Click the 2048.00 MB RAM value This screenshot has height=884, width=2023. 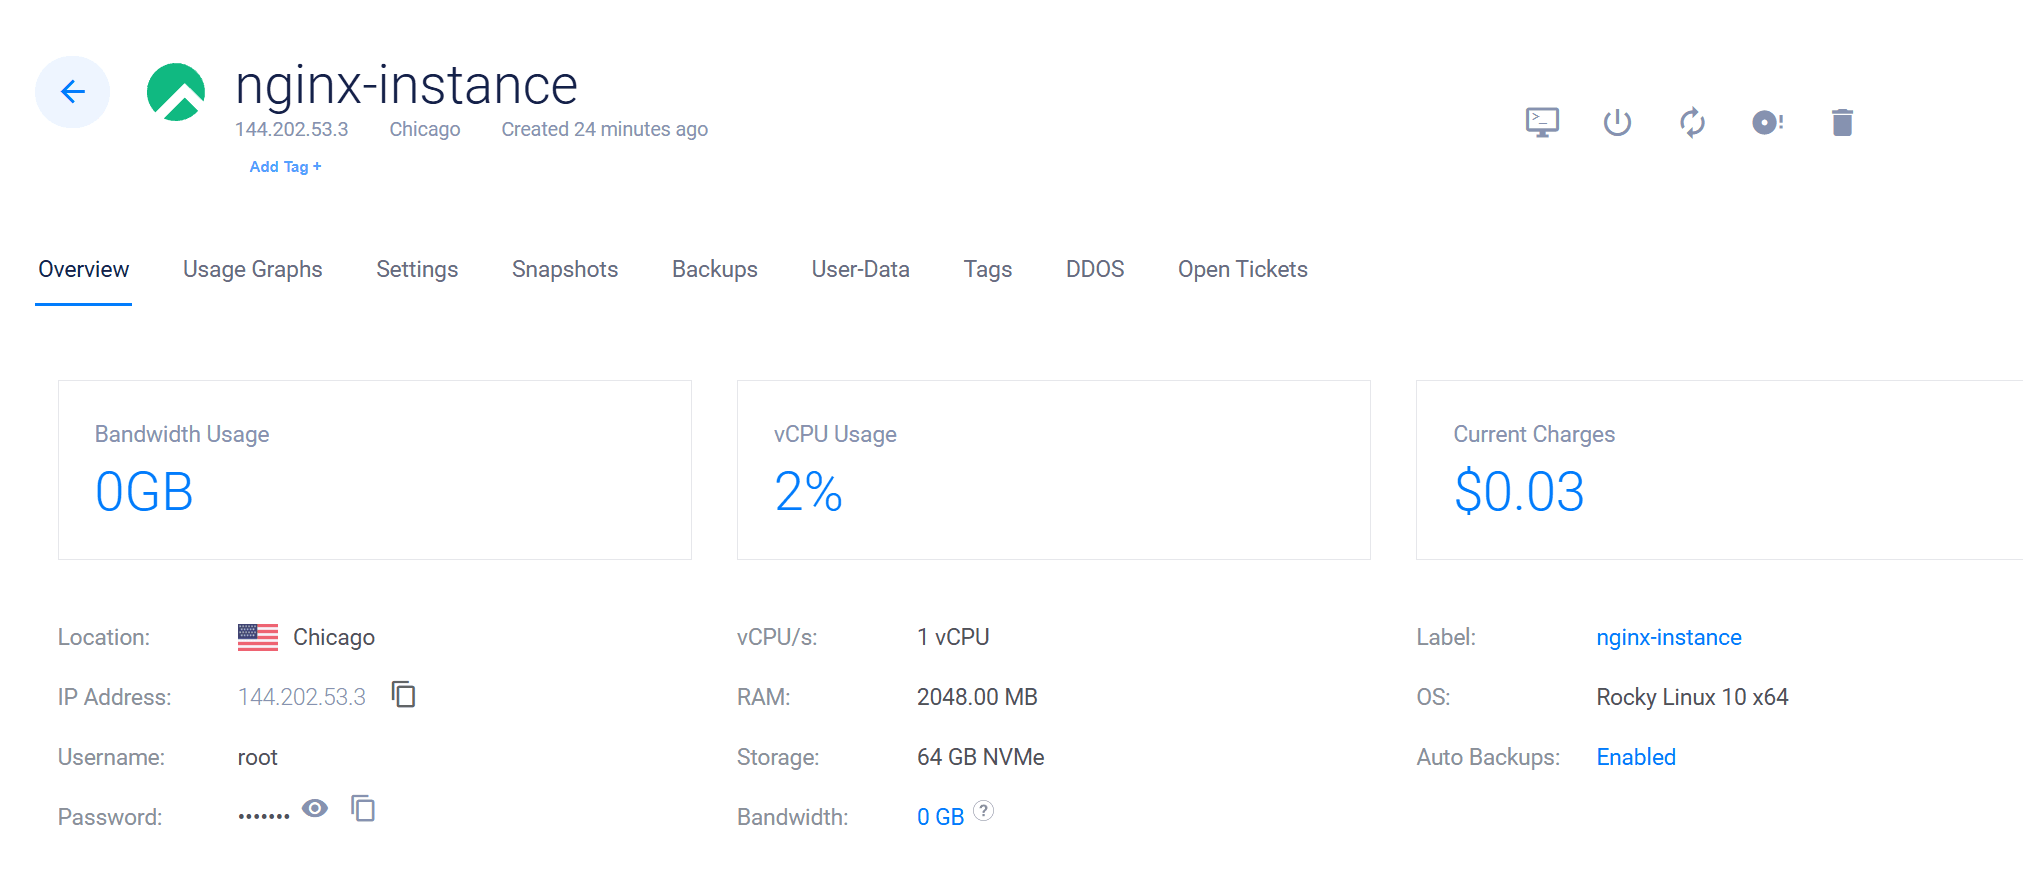click(x=977, y=697)
